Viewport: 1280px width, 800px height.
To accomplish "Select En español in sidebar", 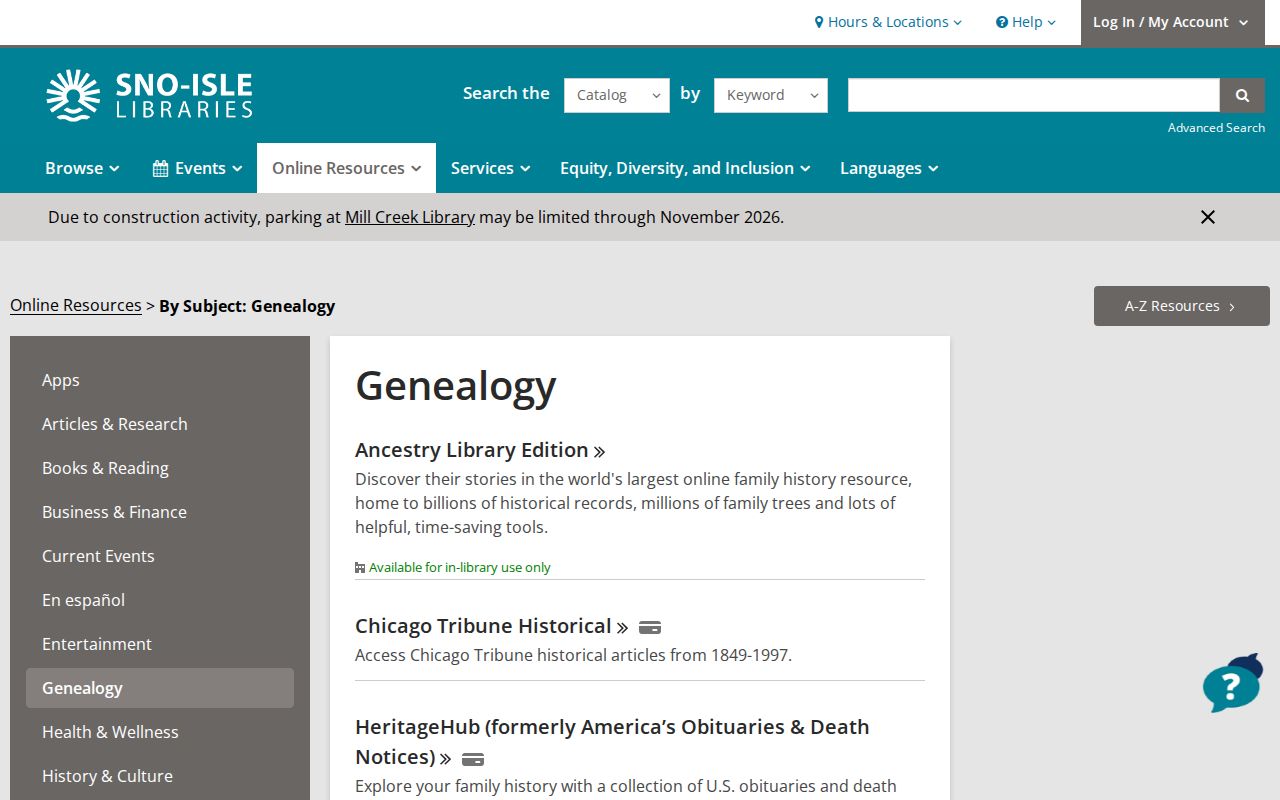I will pos(160,600).
